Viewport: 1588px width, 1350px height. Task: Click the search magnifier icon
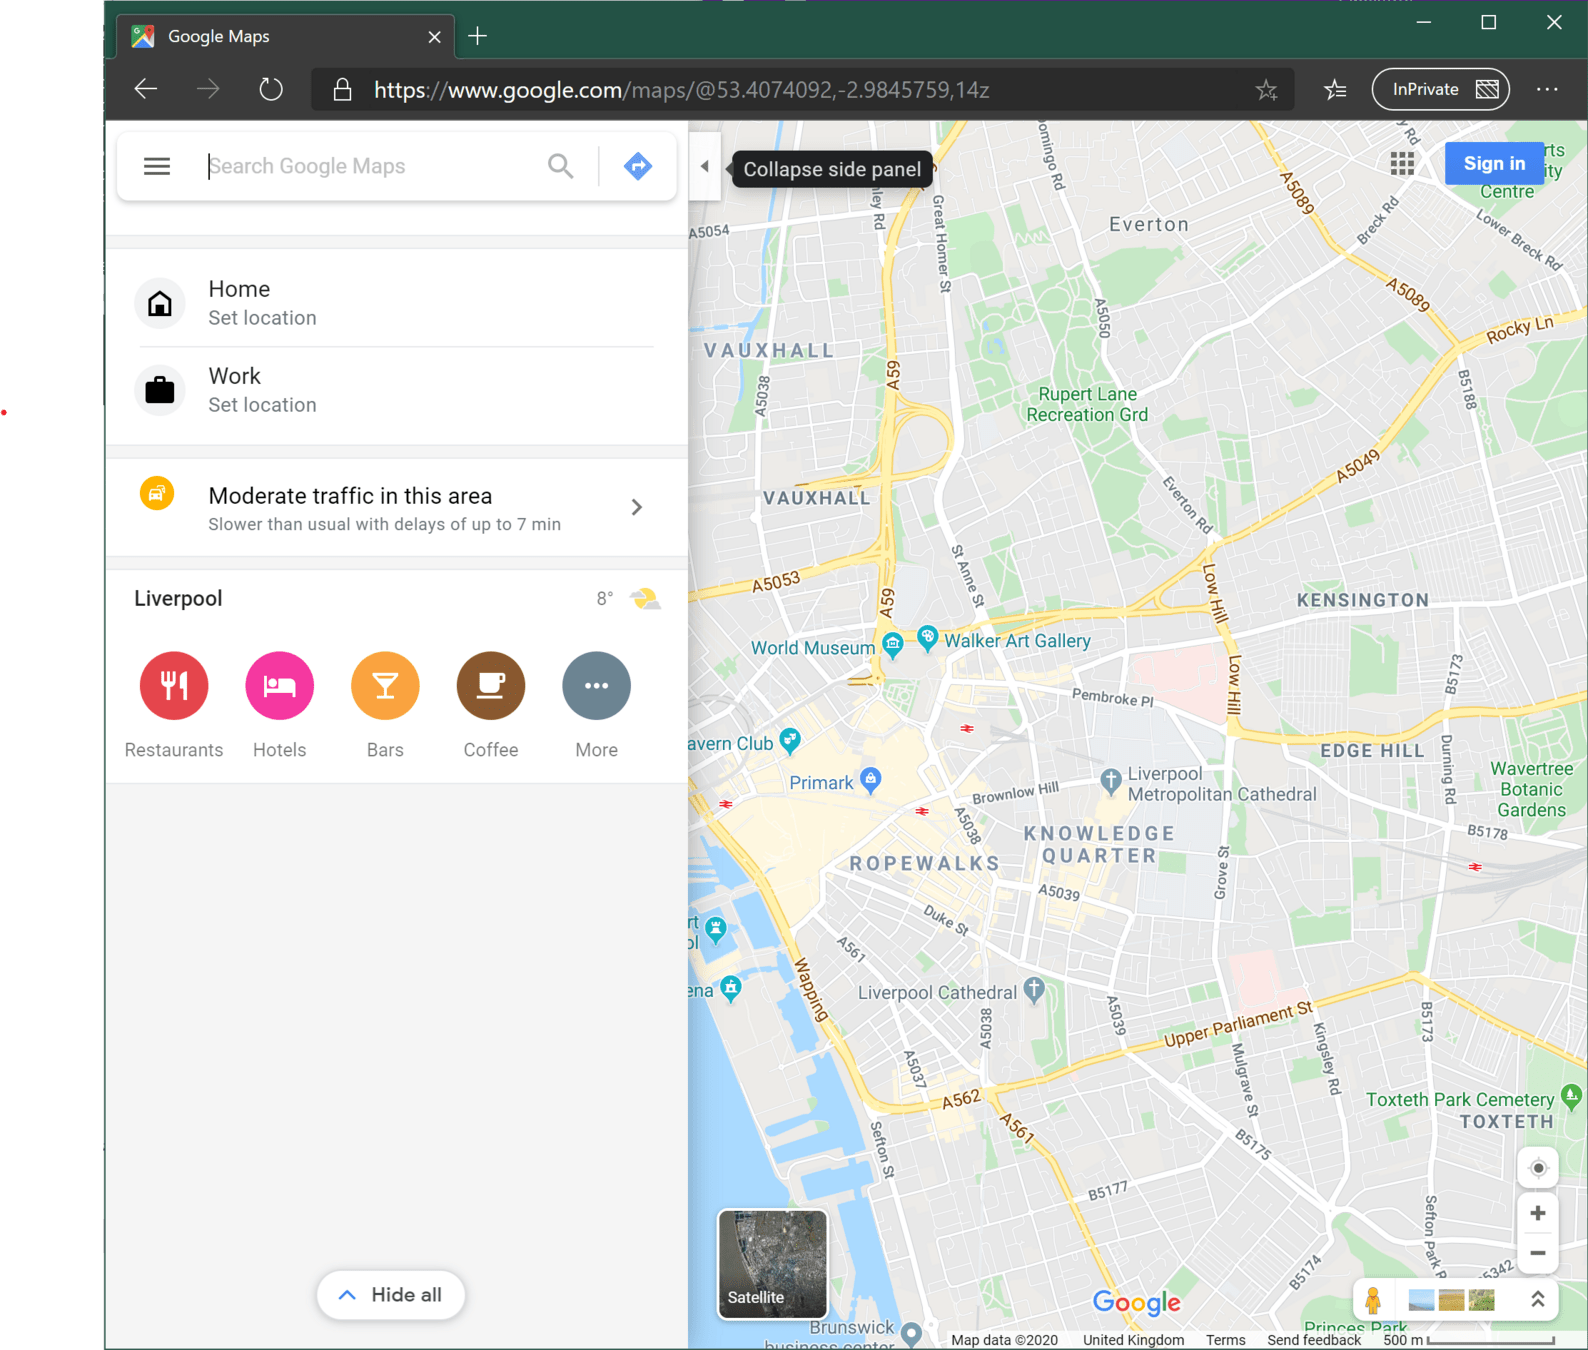coord(561,166)
